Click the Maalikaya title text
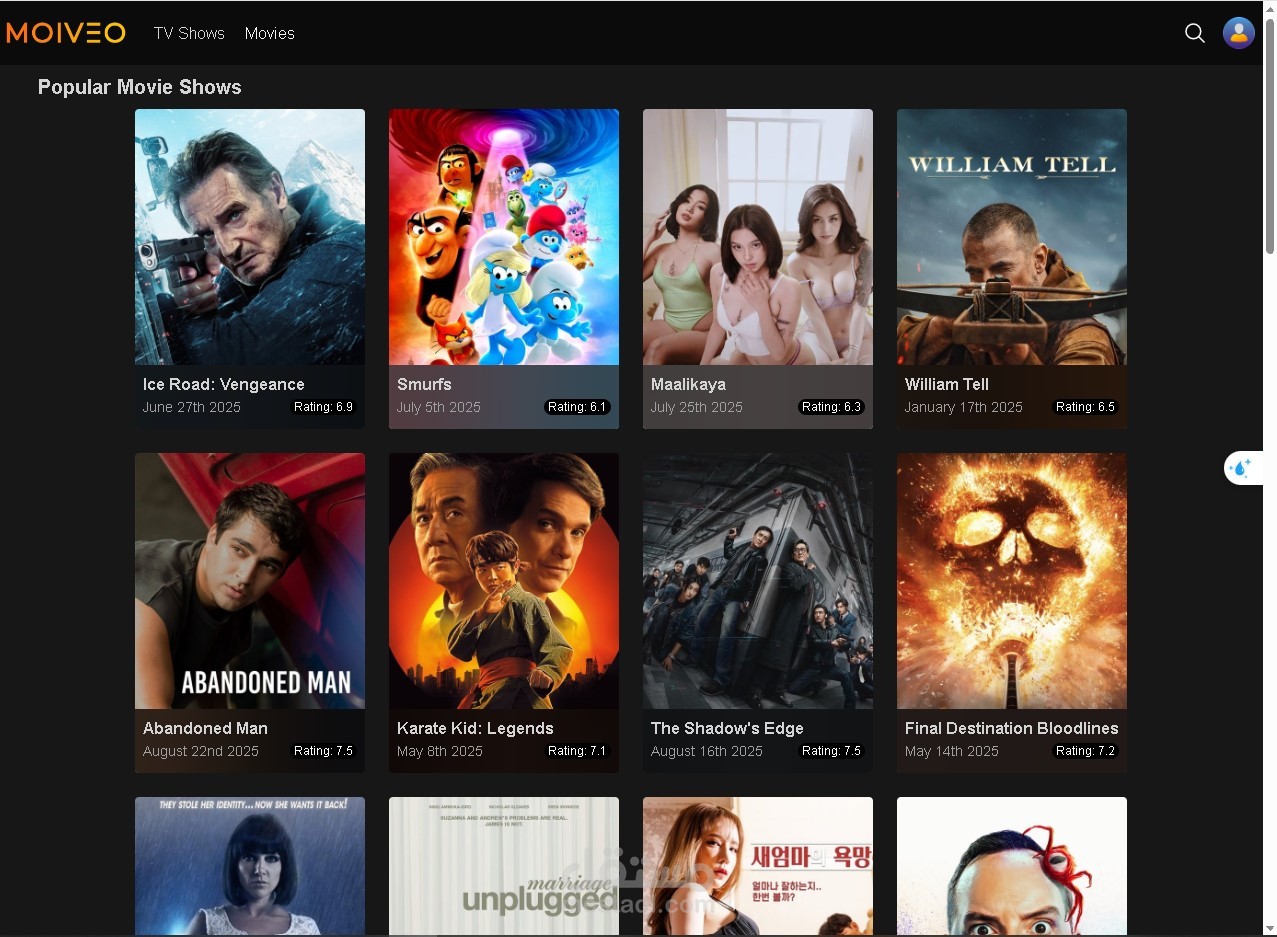The image size is (1277, 937). pos(688,384)
